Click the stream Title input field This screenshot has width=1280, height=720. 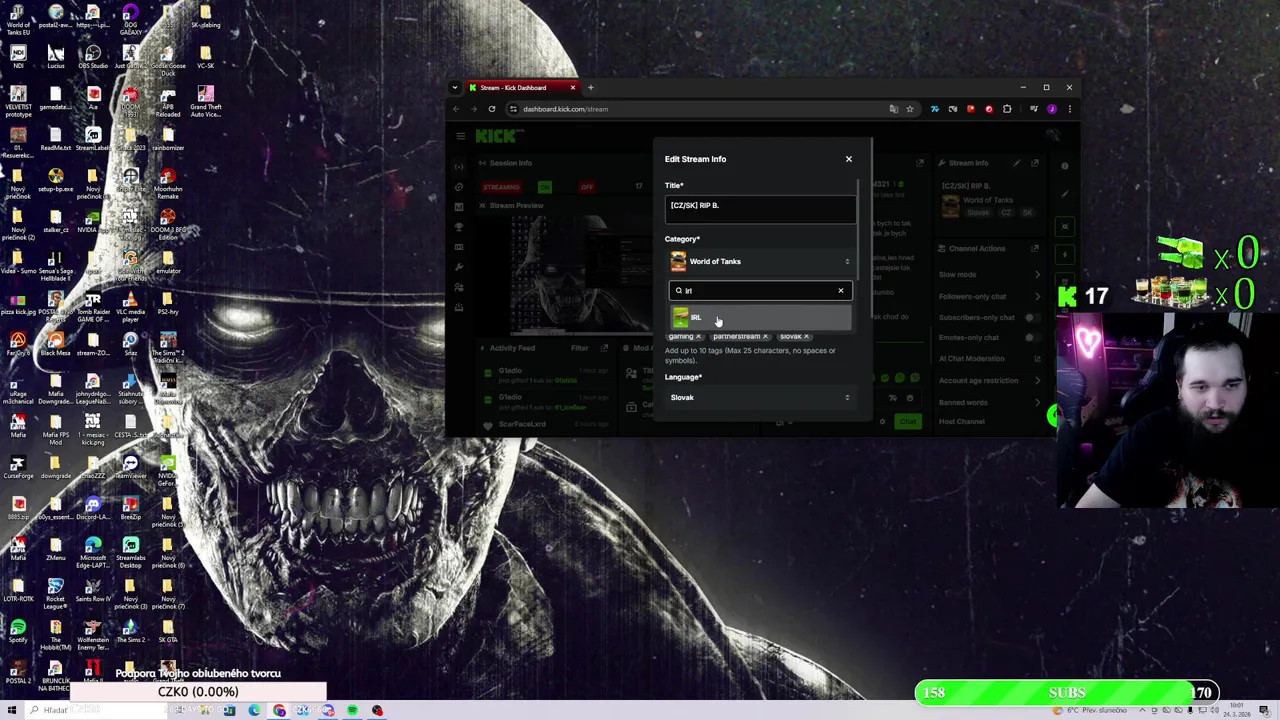[760, 207]
